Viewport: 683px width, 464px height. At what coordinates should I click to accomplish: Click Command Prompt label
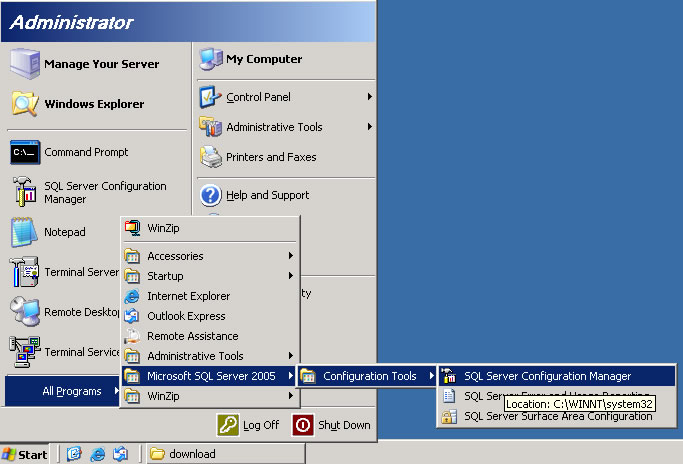point(86,152)
